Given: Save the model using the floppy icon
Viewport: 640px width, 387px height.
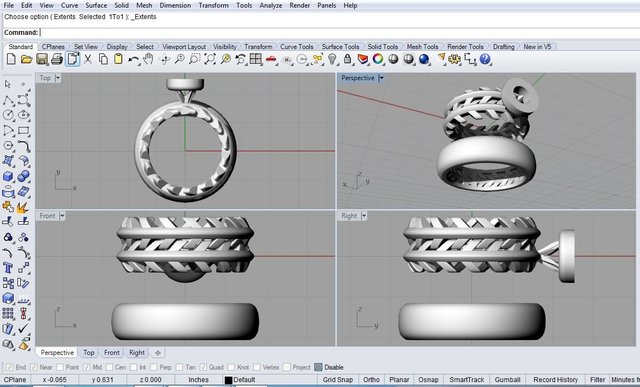Looking at the screenshot, I should tap(42, 60).
